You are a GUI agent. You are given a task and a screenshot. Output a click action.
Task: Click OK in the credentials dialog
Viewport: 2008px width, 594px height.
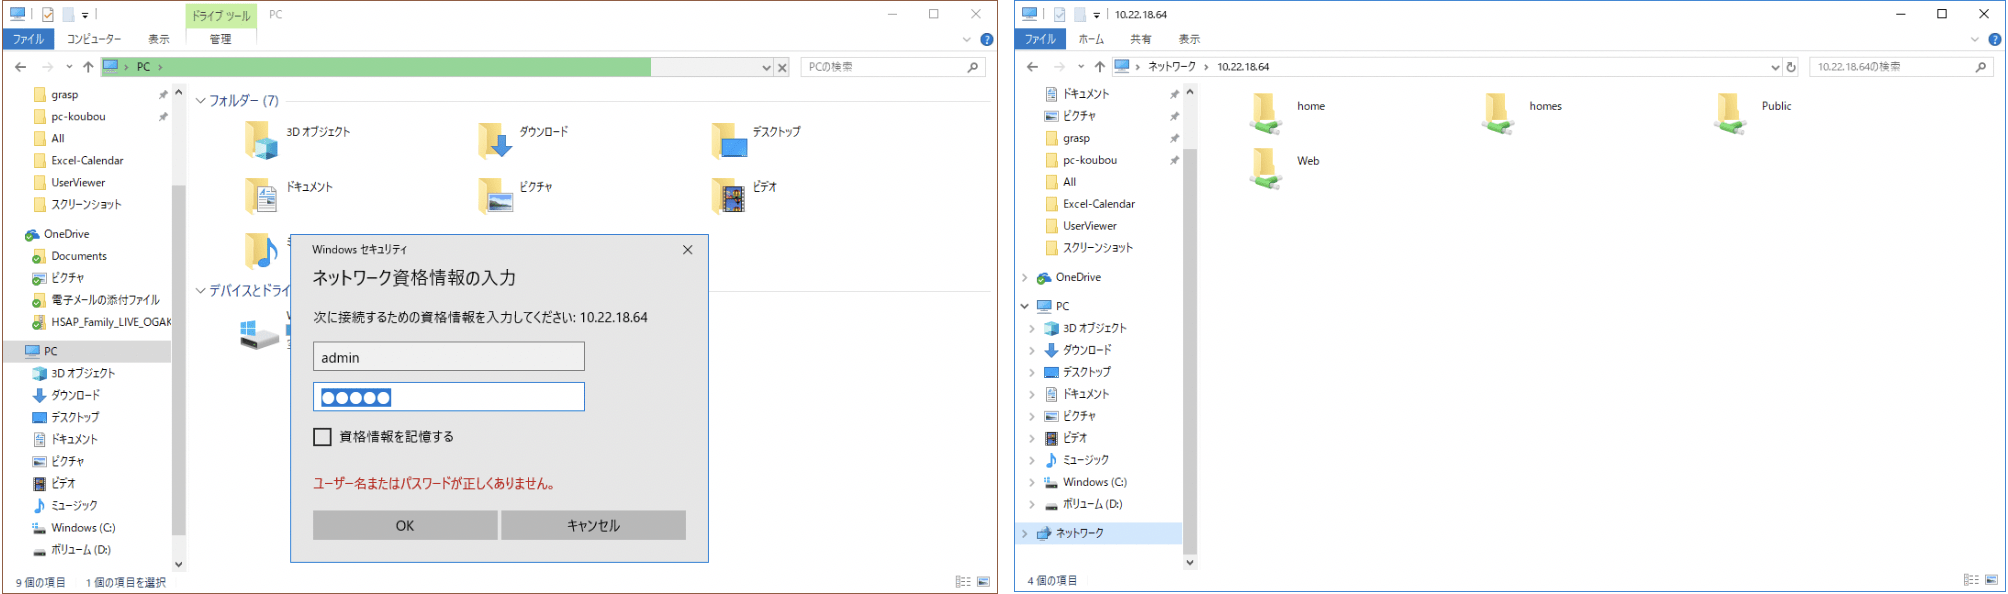click(405, 526)
